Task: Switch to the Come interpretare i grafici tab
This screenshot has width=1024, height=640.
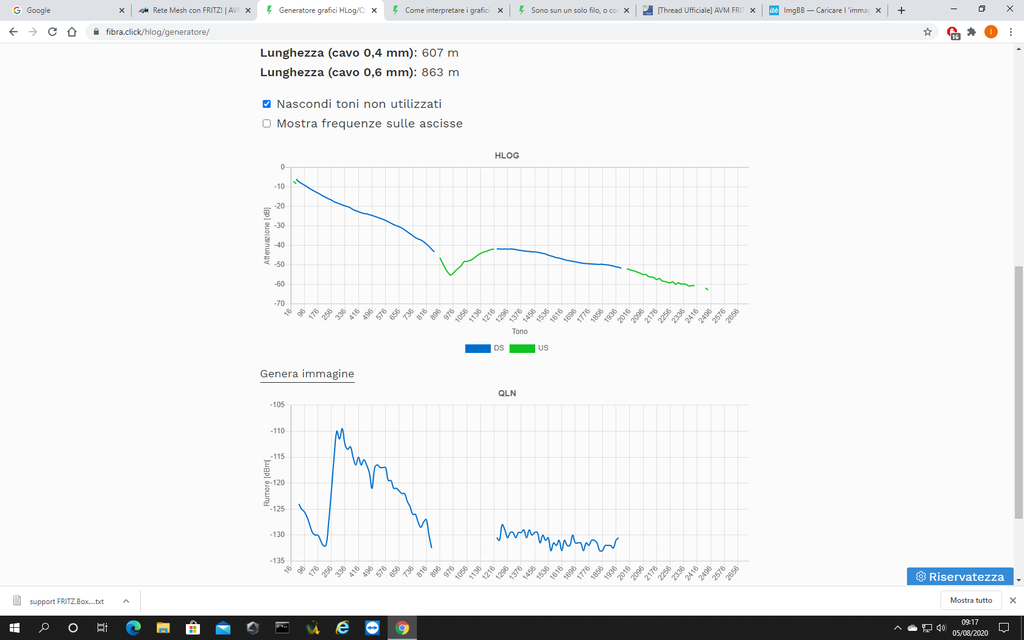Action: coord(447,10)
